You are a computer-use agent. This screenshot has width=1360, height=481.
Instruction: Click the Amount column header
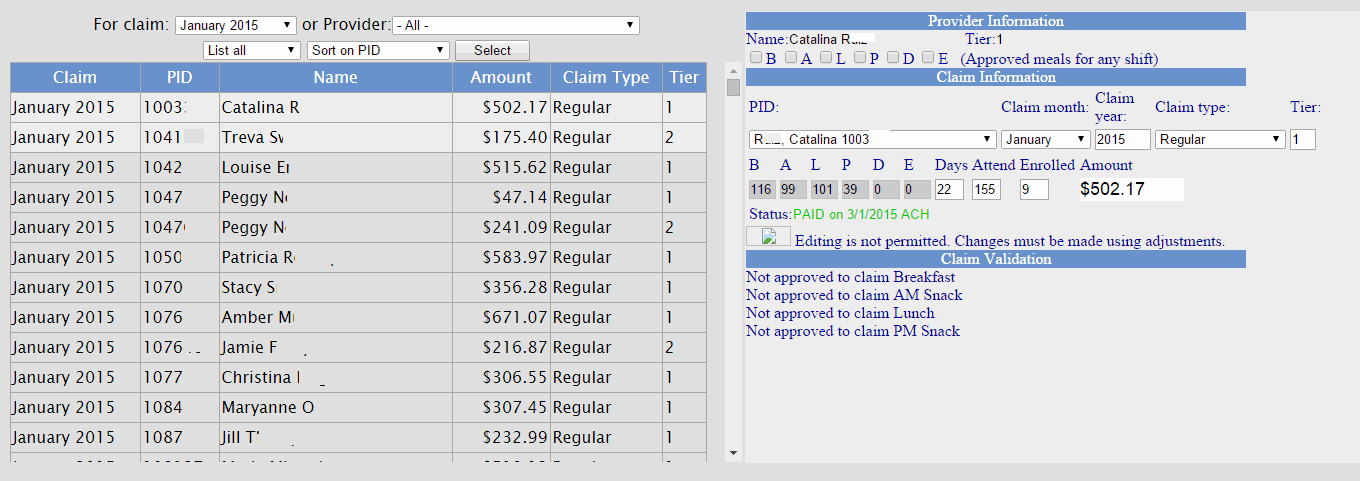click(x=501, y=77)
